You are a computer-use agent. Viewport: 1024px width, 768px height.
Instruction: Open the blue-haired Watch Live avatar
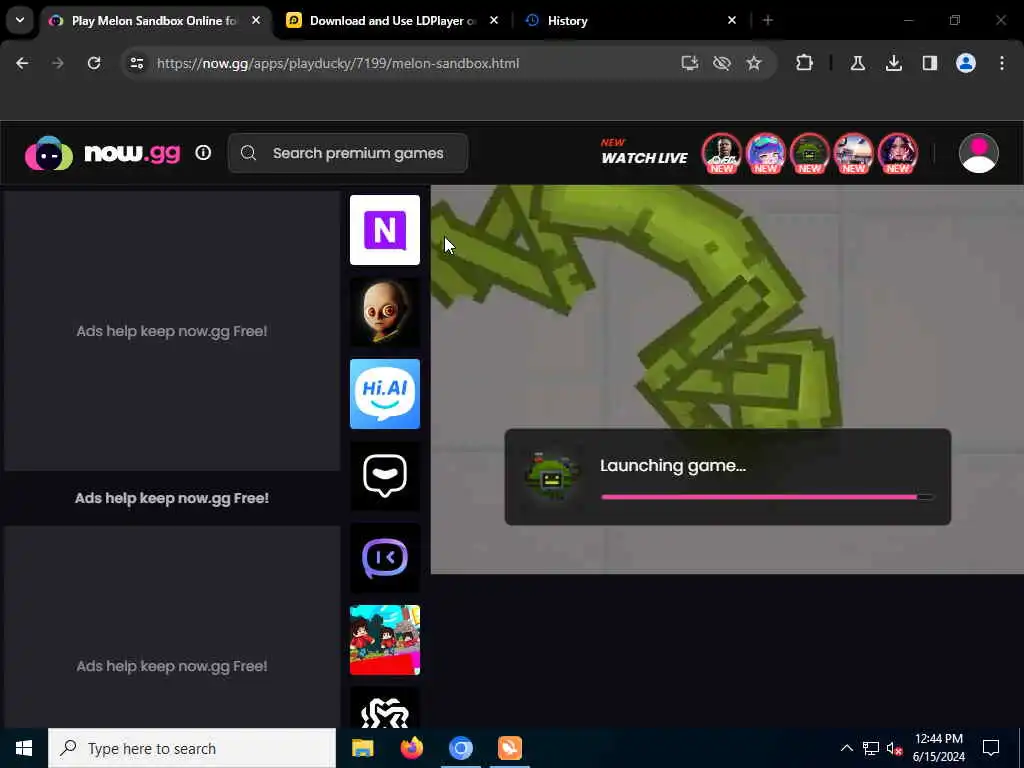coord(765,153)
